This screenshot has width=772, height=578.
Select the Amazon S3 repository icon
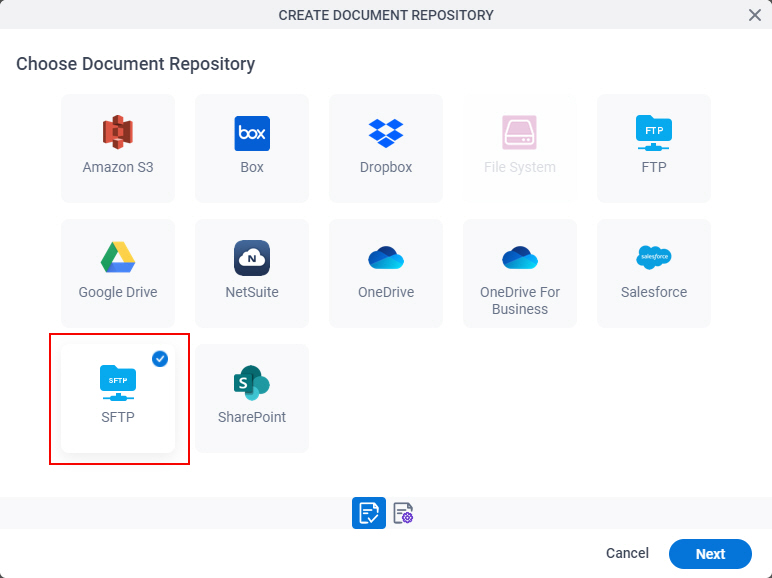118,132
